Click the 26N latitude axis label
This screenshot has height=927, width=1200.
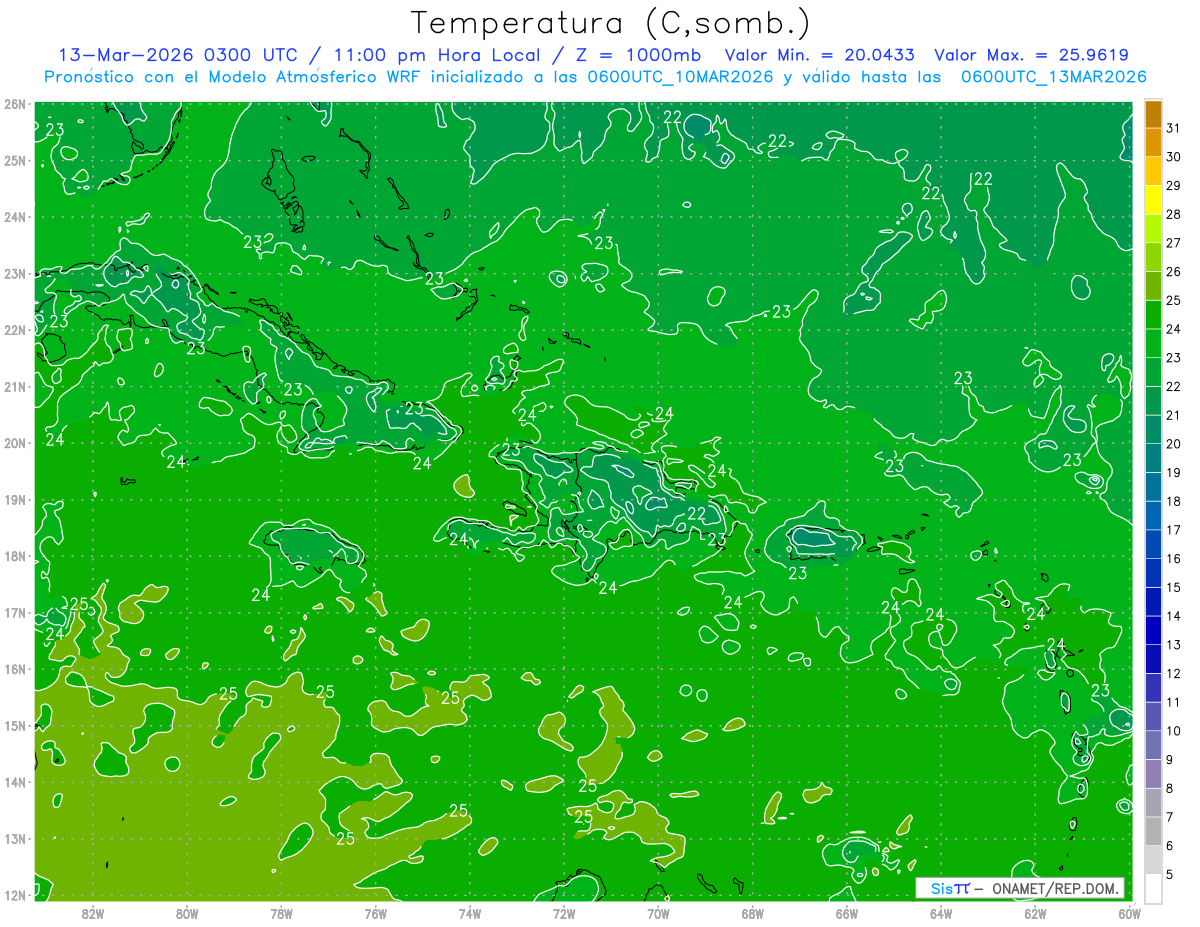pyautogui.click(x=14, y=104)
